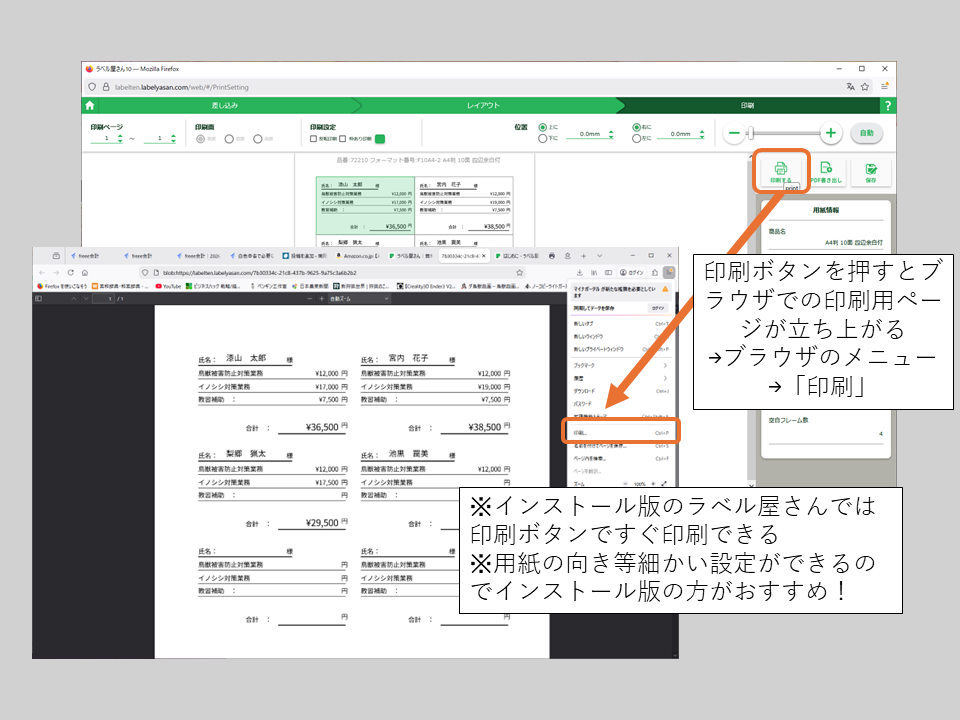
Task: Click the 印刷する print icon button
Action: pyautogui.click(x=781, y=171)
